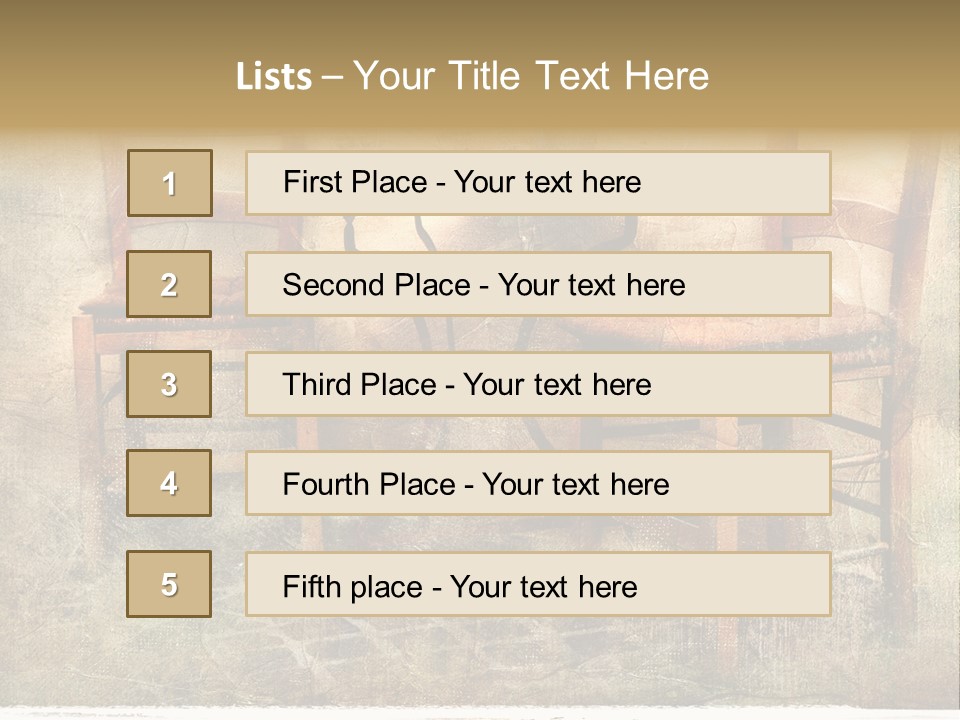Select the bold word Lists in title

point(274,76)
